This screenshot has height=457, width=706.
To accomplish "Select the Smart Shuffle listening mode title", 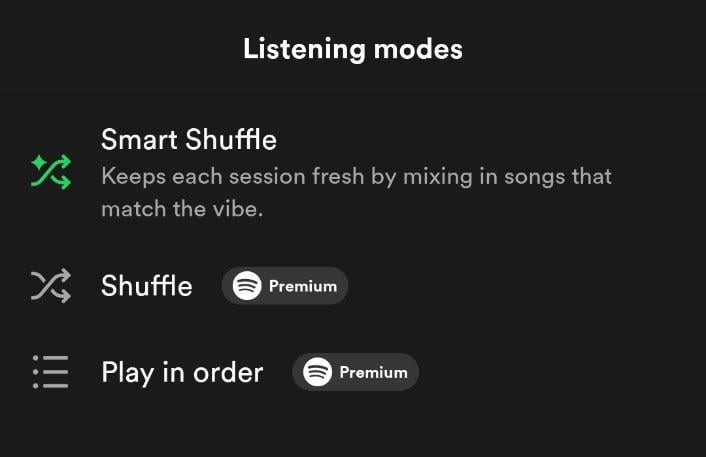I will pyautogui.click(x=189, y=140).
